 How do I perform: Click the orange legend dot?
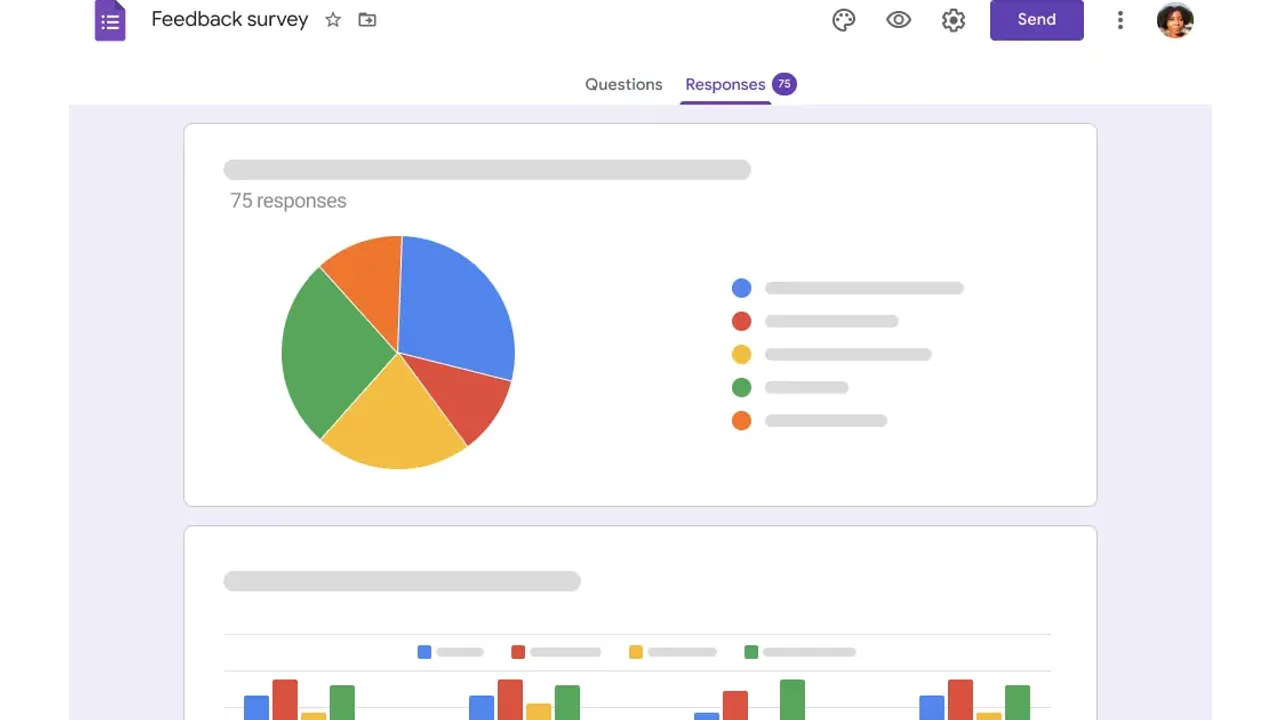741,421
